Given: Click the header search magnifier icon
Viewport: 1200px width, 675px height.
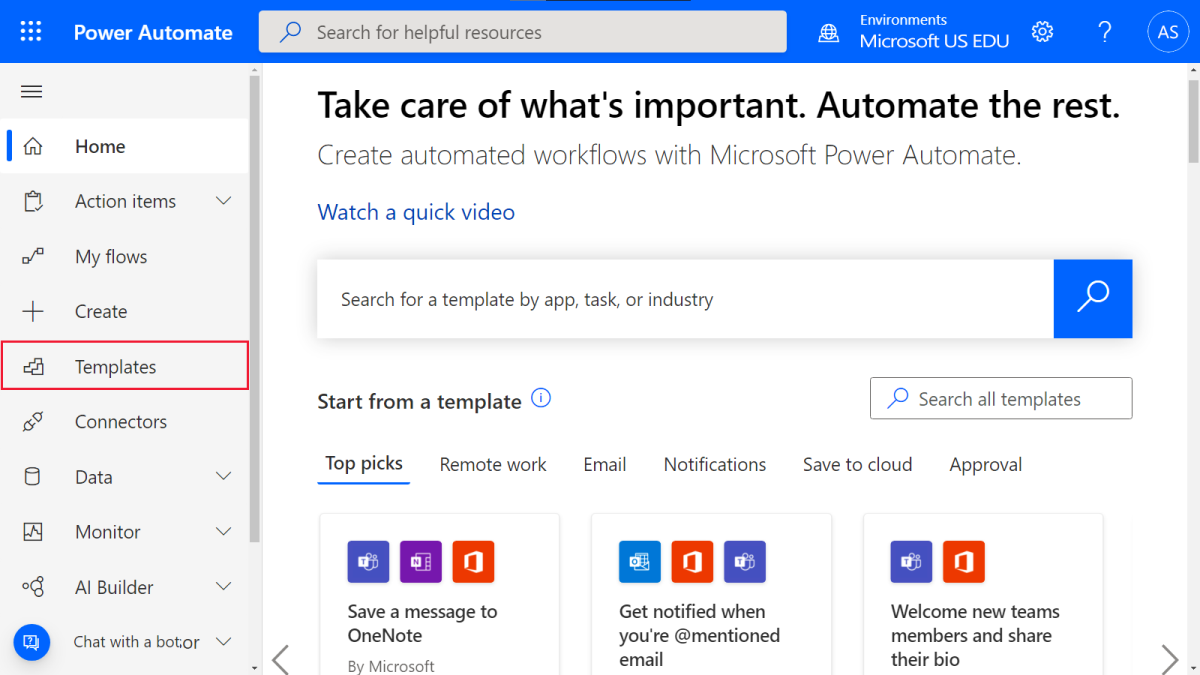Looking at the screenshot, I should 290,32.
